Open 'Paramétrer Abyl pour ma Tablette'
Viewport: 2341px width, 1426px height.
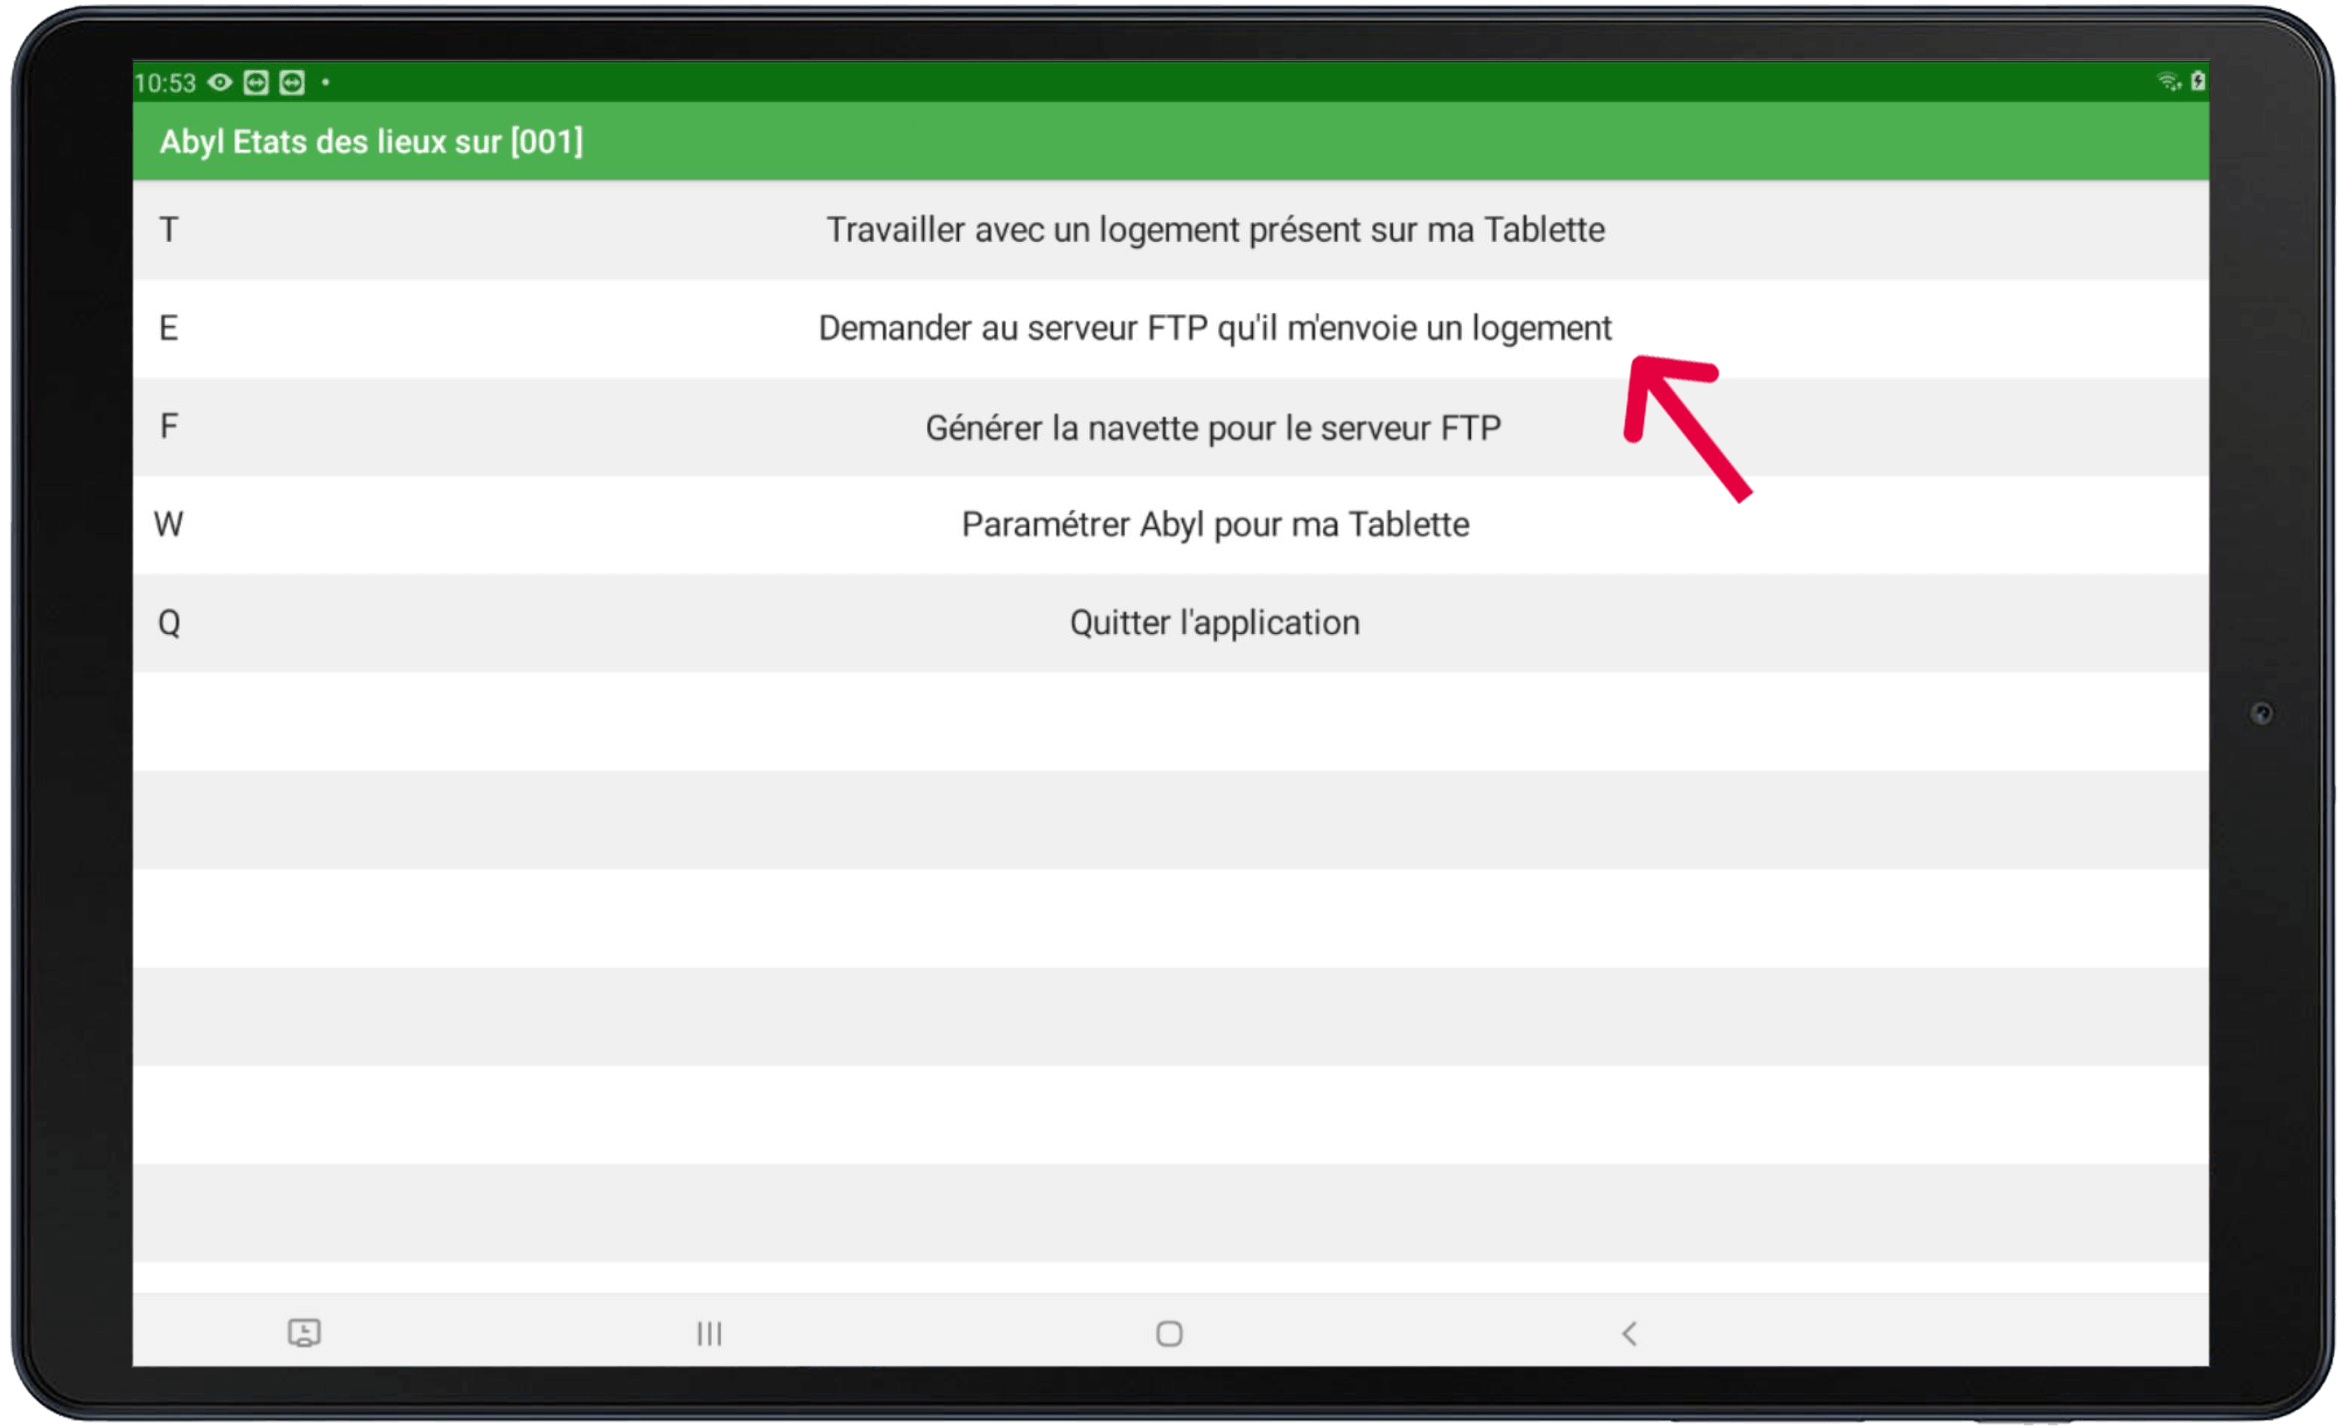1215,524
